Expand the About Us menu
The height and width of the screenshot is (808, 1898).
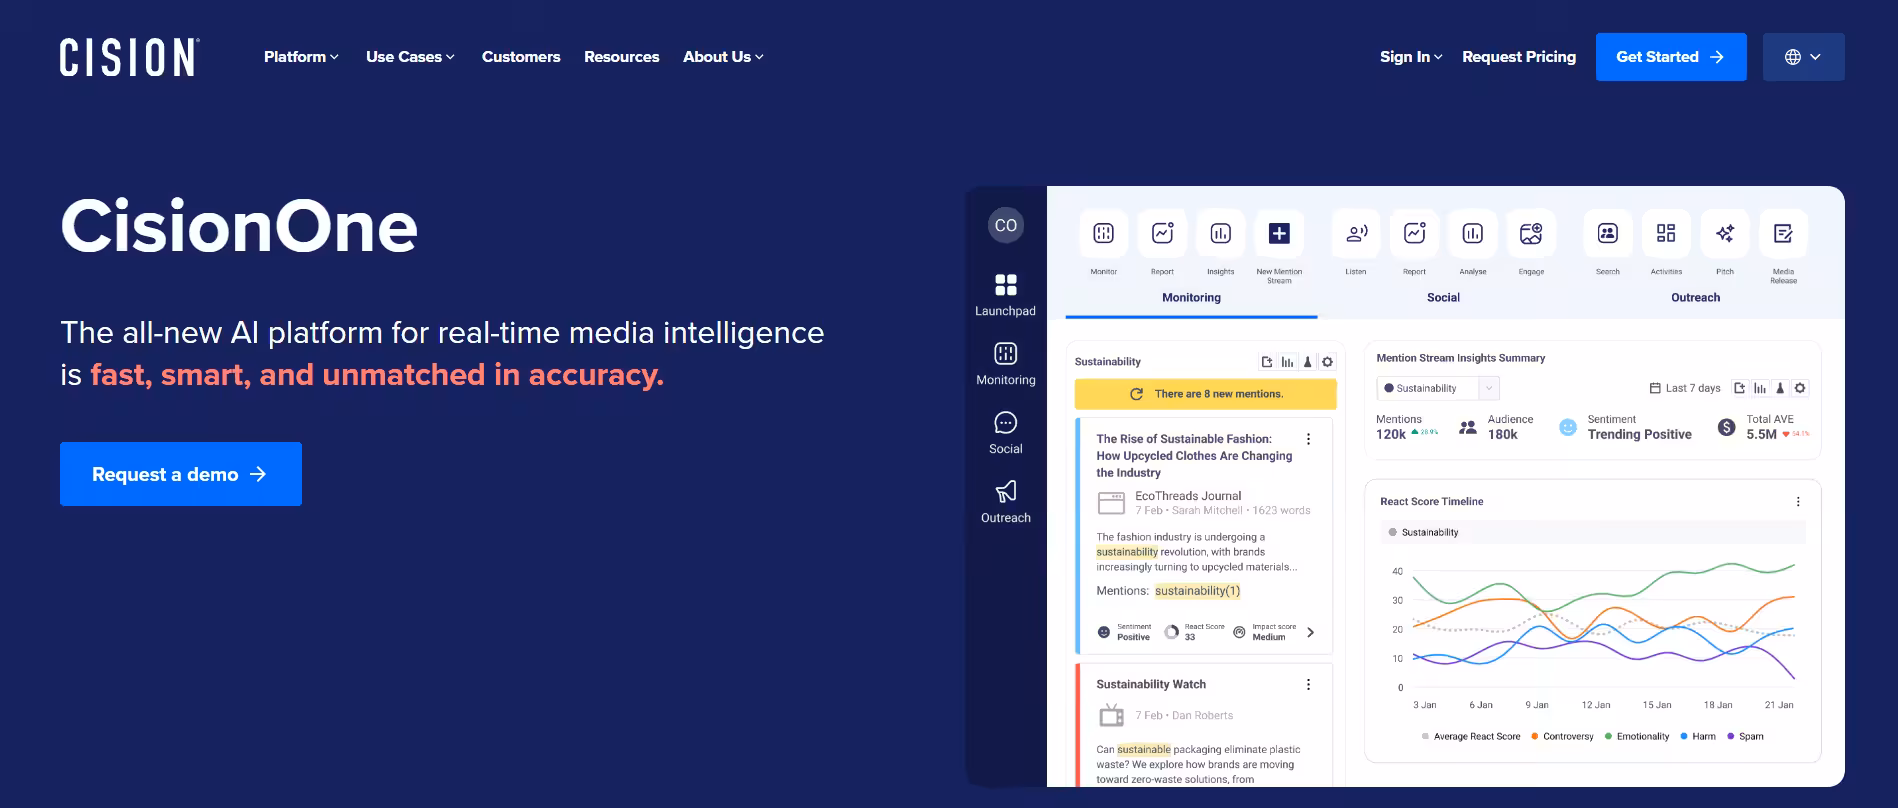tap(723, 57)
